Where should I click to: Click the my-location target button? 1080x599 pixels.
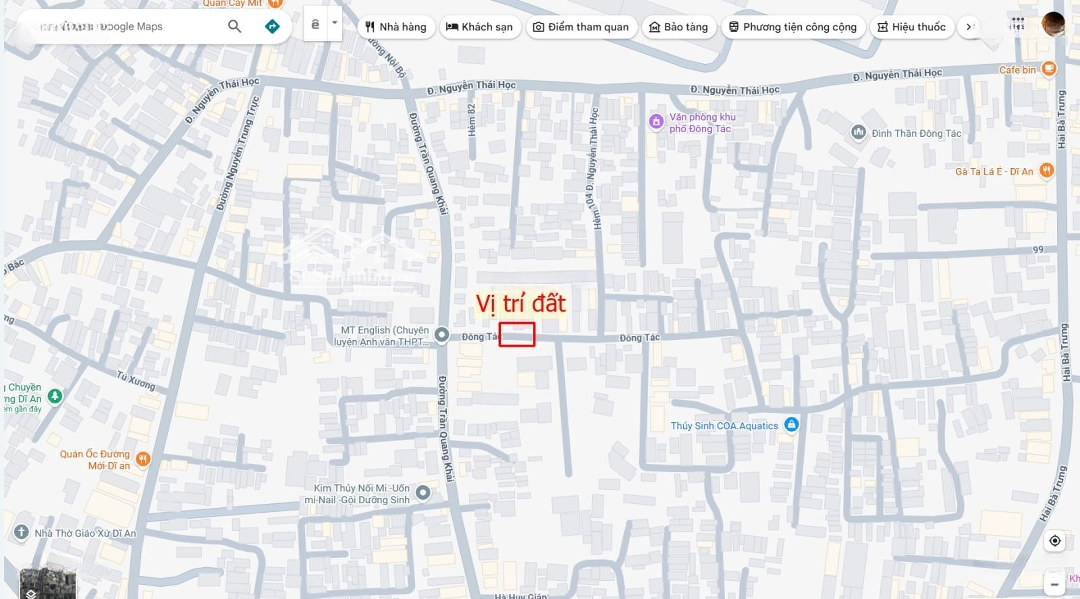pos(1055,540)
